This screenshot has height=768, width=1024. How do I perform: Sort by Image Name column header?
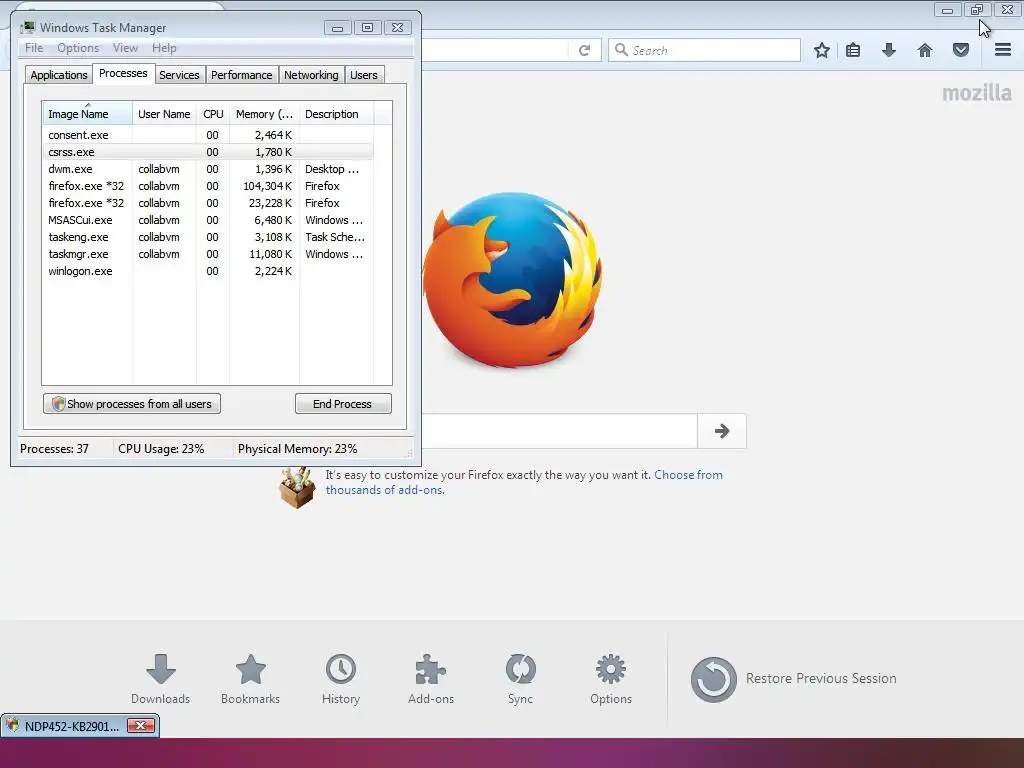click(87, 114)
